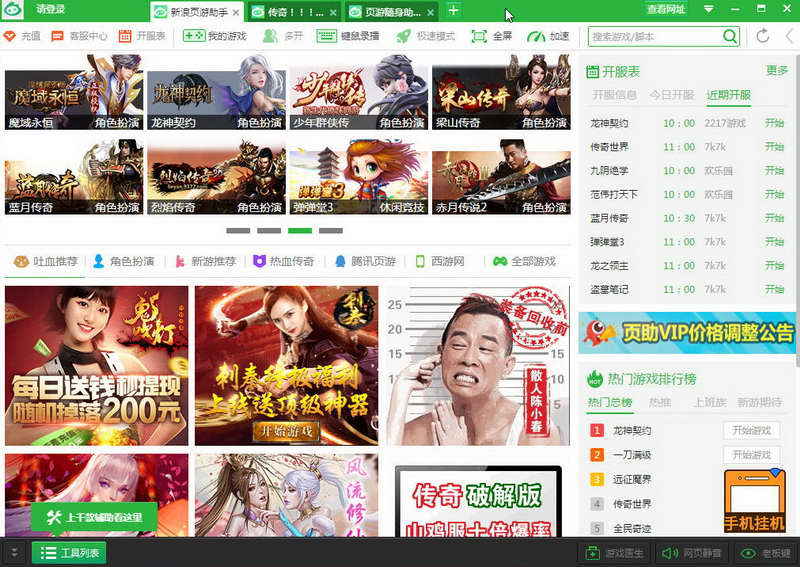Select 腾讯页游 category tab

tap(365, 261)
